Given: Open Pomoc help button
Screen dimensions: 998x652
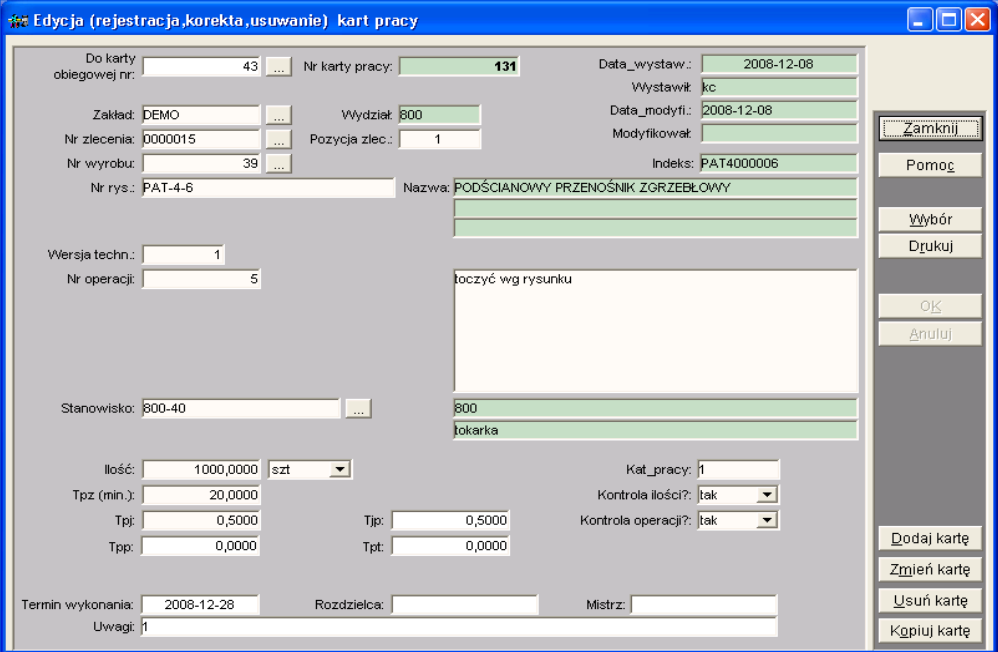Looking at the screenshot, I should pos(930,166).
